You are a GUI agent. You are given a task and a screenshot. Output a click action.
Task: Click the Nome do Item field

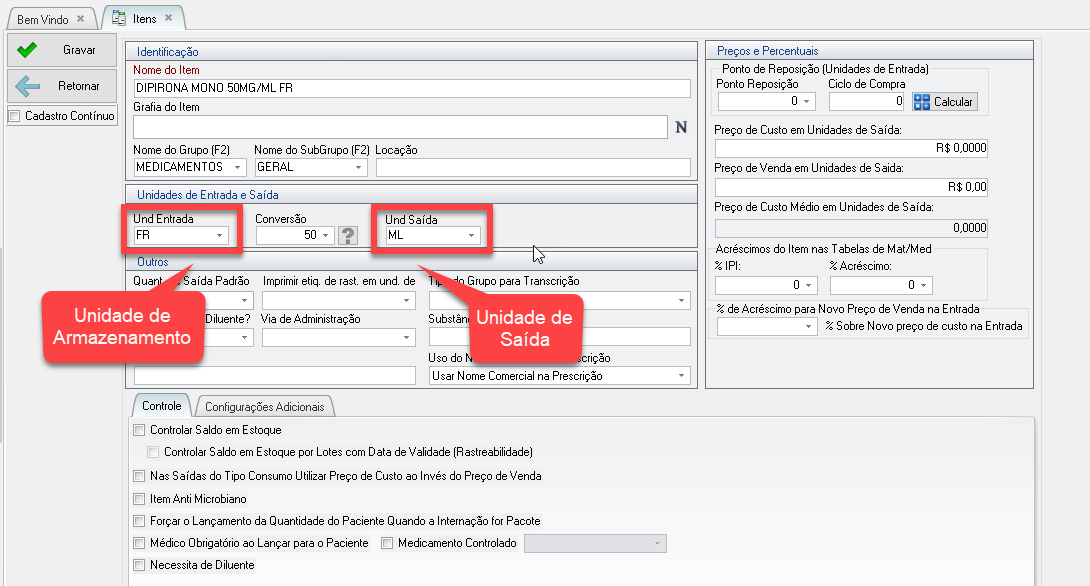[411, 88]
